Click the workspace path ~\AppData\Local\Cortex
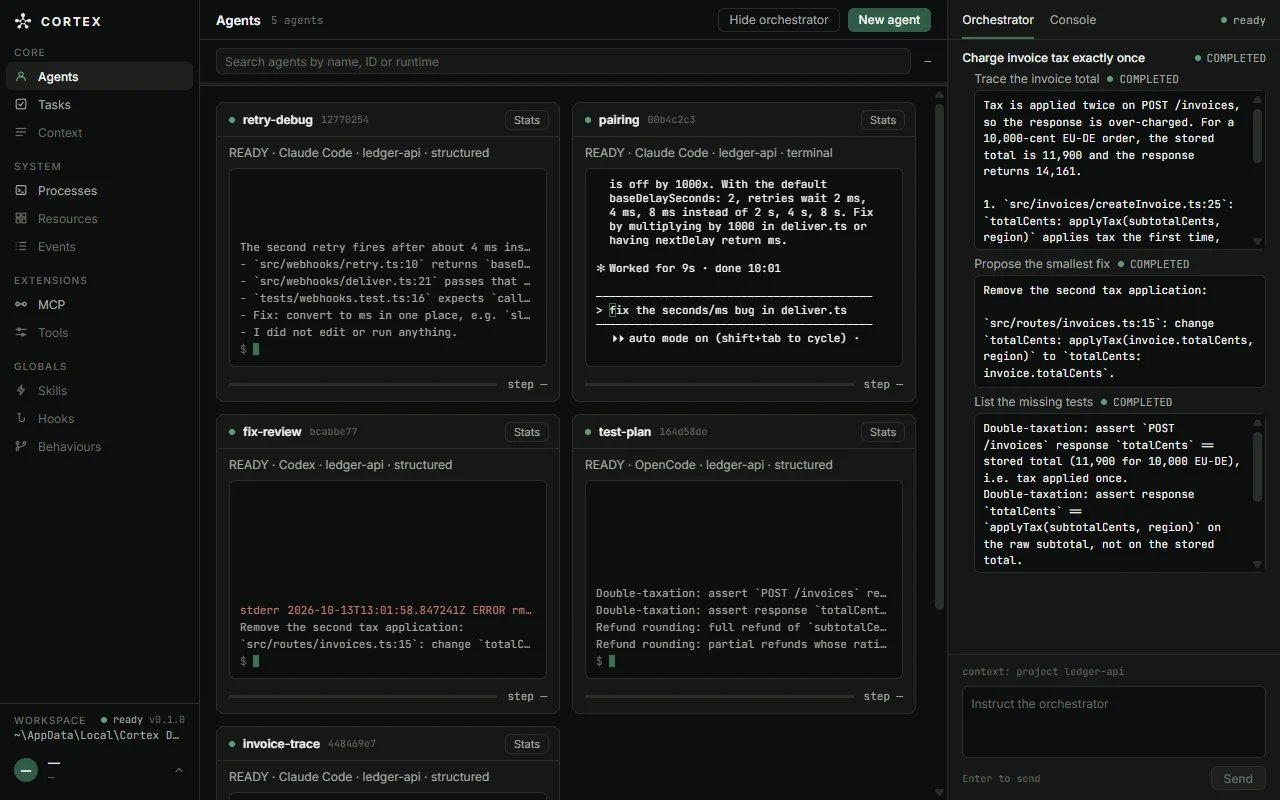 [97, 735]
